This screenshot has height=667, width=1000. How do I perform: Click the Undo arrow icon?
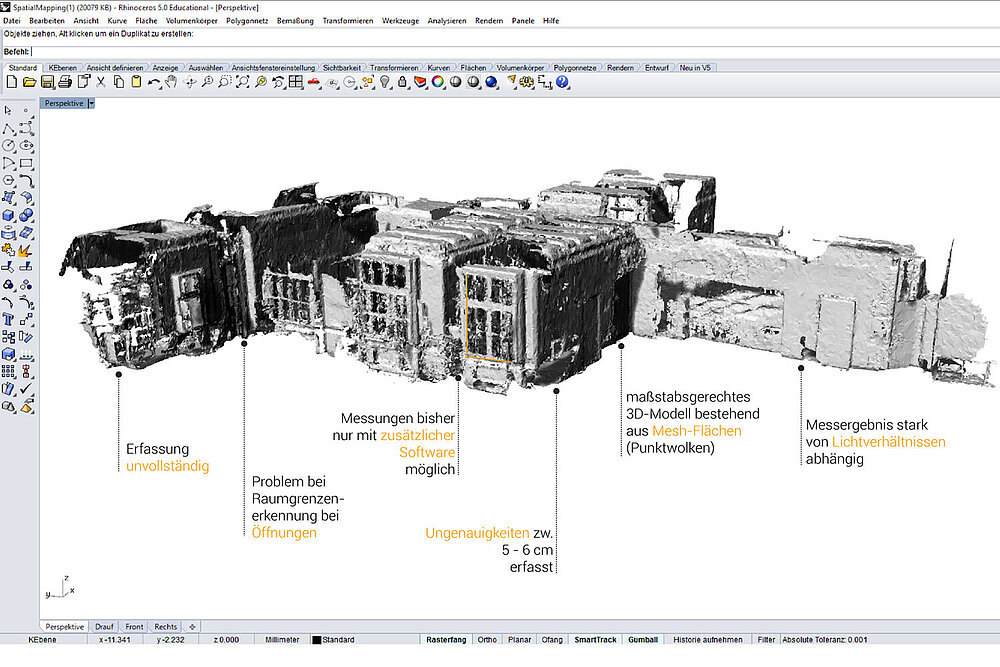[153, 82]
